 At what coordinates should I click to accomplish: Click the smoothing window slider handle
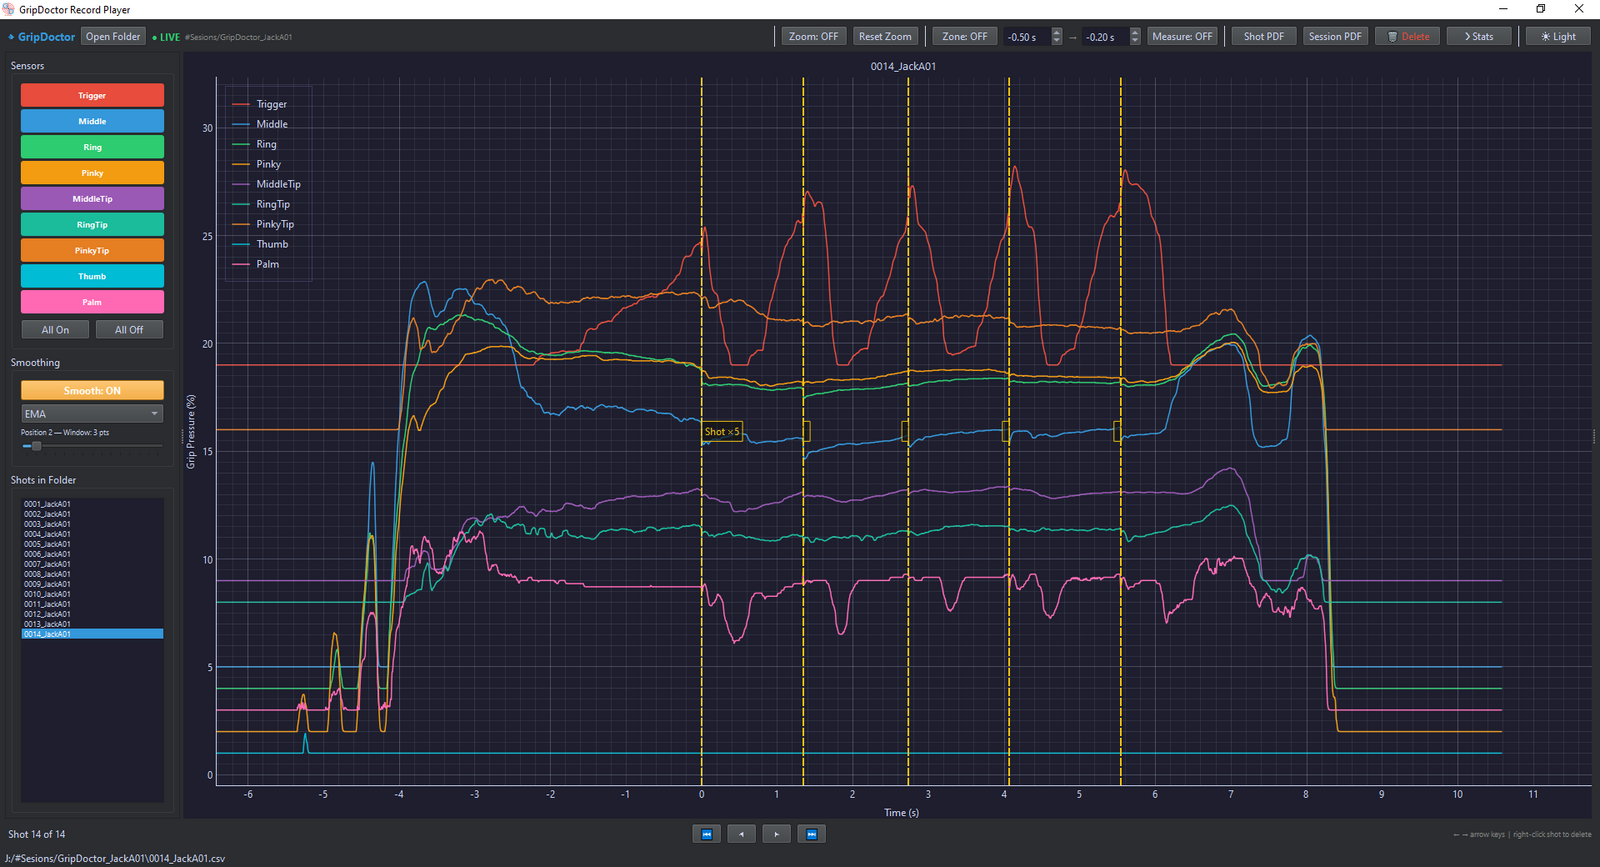(36, 446)
